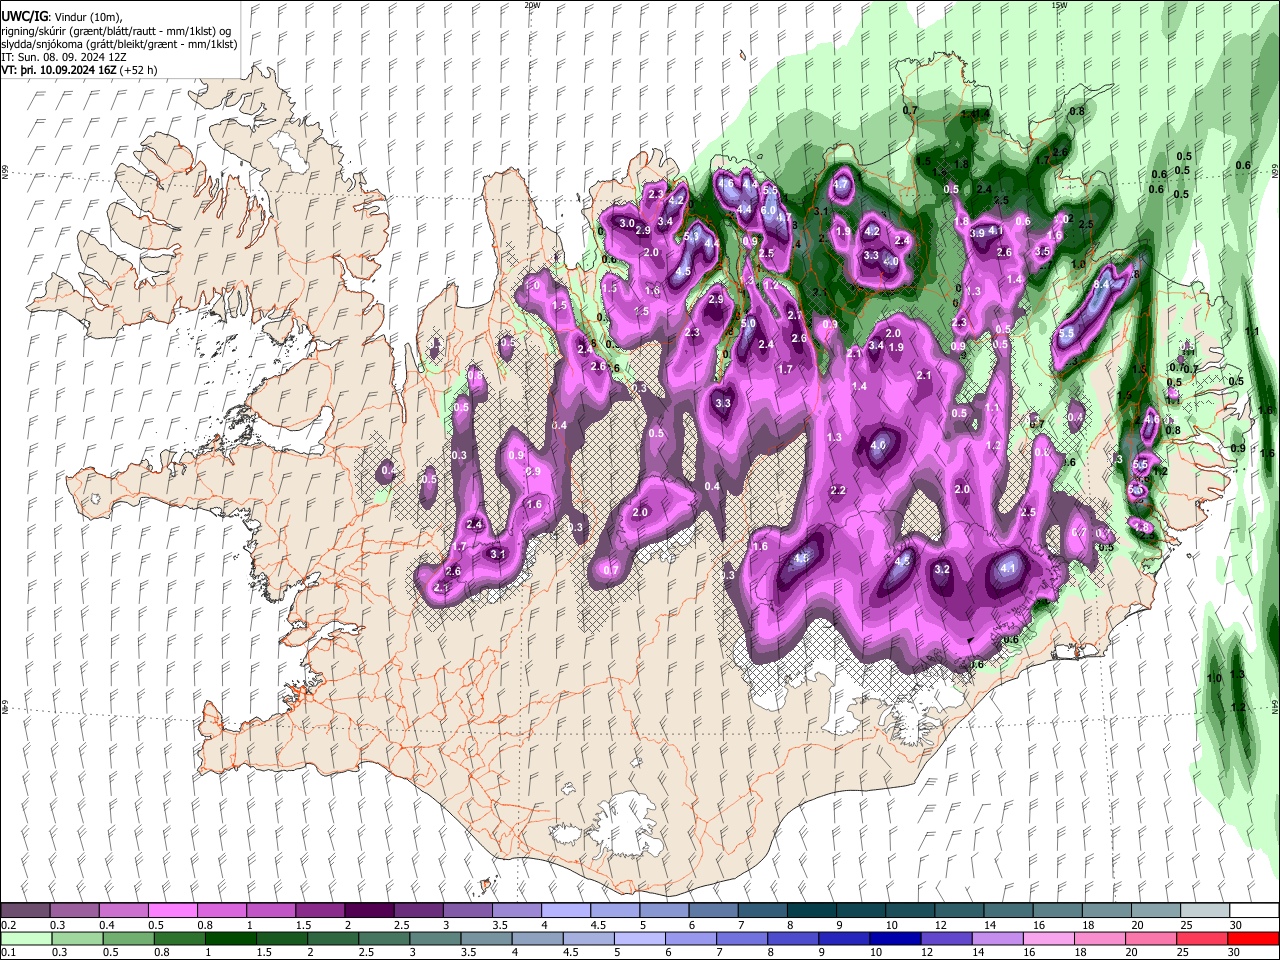Pick the pure red 30+ swatch
The width and height of the screenshot is (1280, 960).
tap(1253, 938)
